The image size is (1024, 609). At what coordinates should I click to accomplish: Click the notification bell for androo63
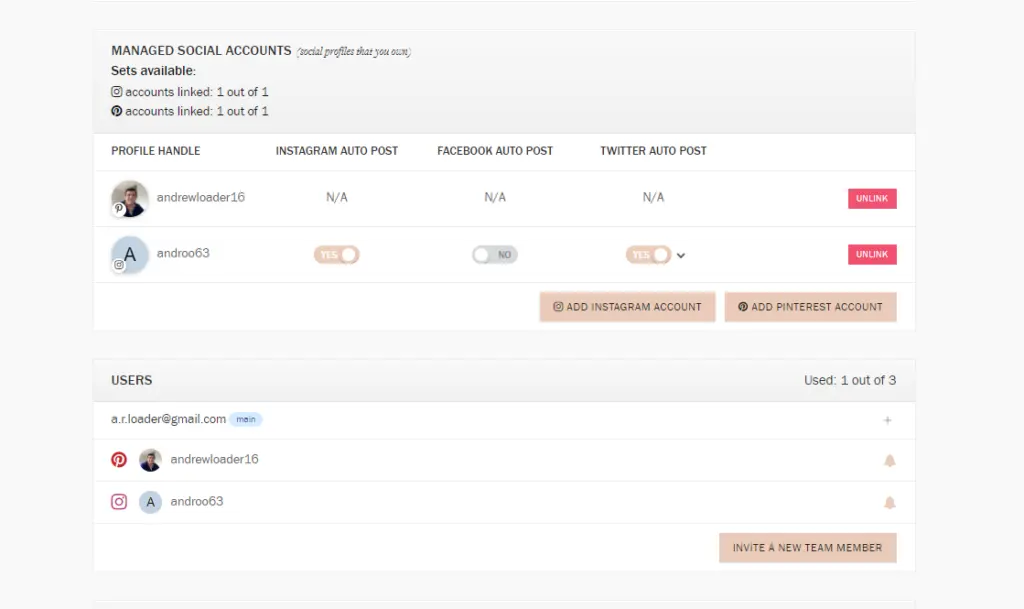click(889, 503)
